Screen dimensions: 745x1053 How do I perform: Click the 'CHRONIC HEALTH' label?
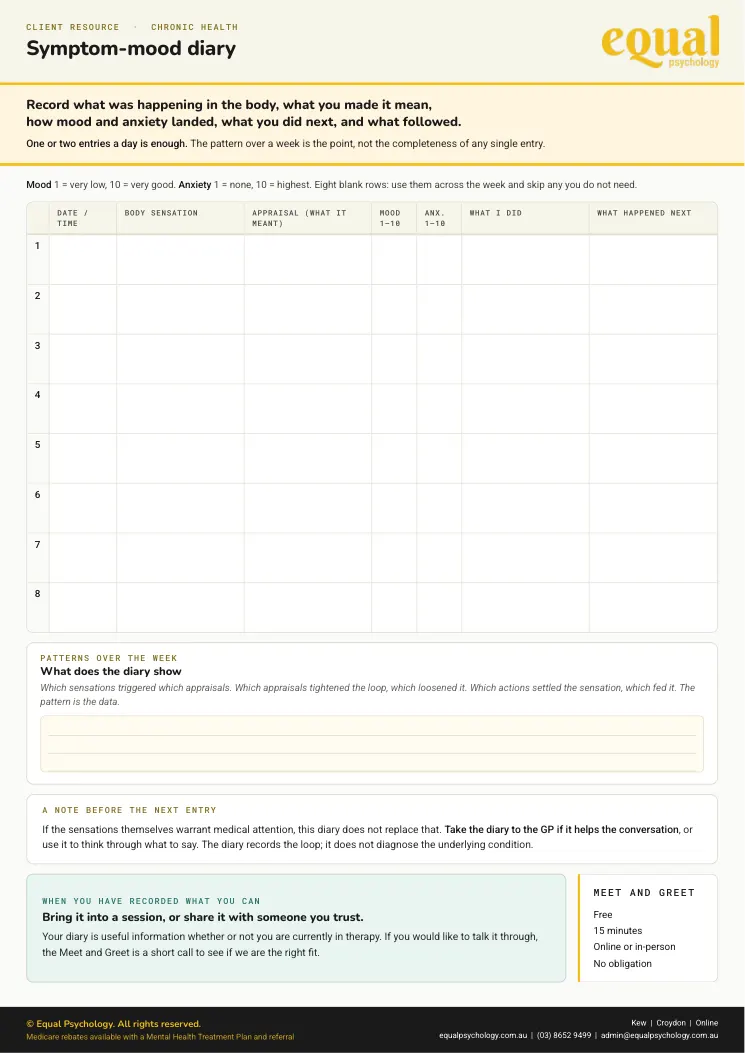tap(194, 27)
